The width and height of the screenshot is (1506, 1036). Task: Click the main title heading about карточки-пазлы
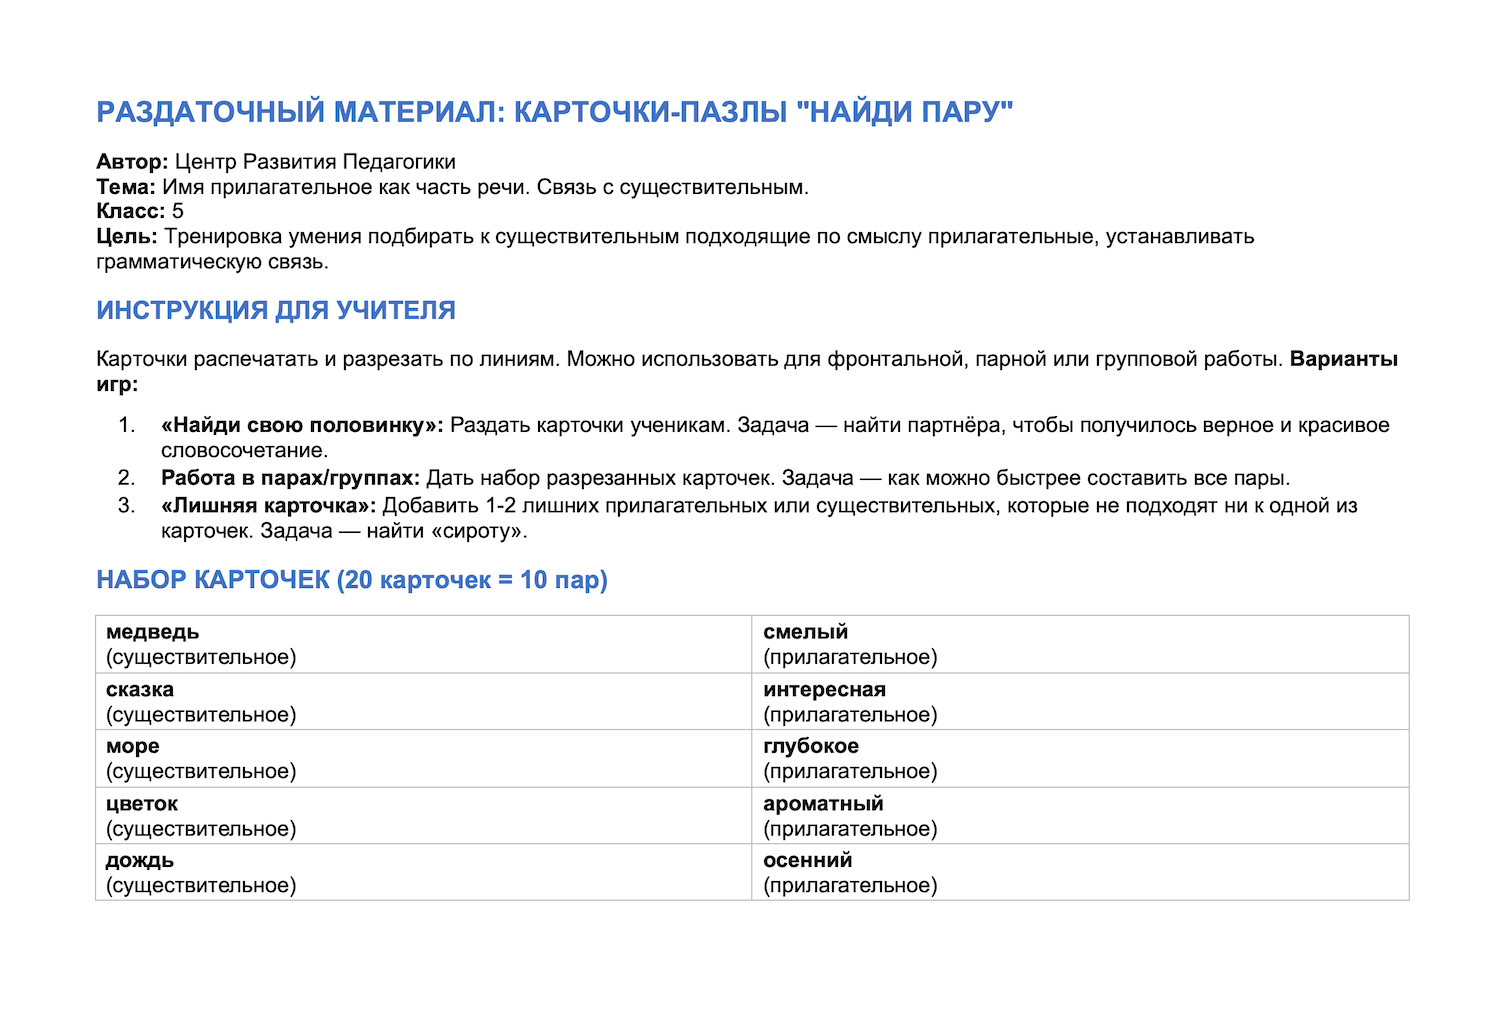tap(555, 111)
